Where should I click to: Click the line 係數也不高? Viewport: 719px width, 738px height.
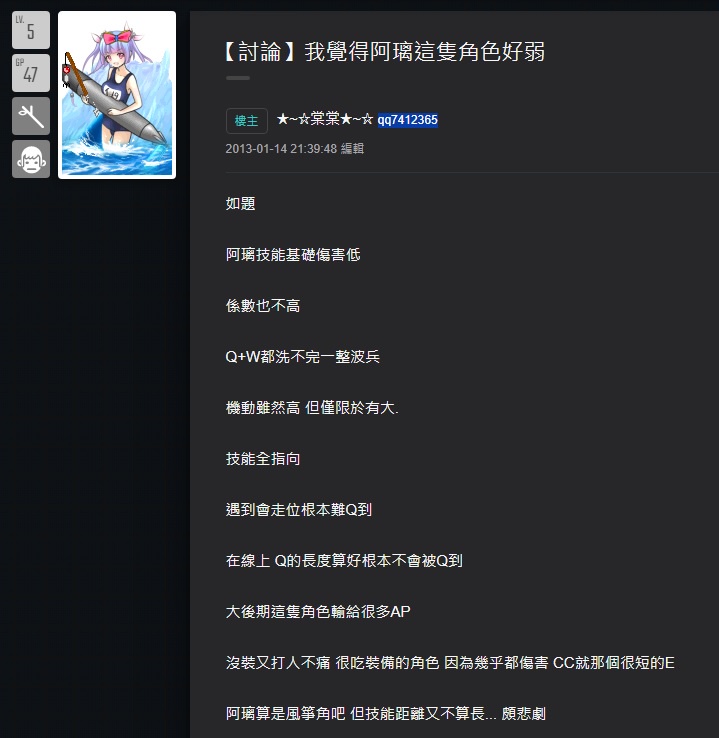pyautogui.click(x=263, y=306)
